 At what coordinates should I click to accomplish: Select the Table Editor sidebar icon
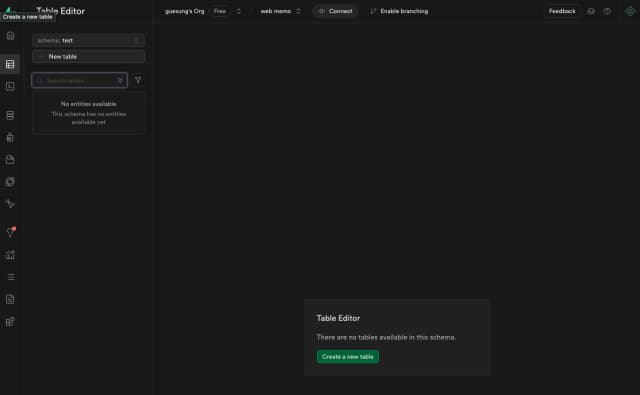[10, 64]
